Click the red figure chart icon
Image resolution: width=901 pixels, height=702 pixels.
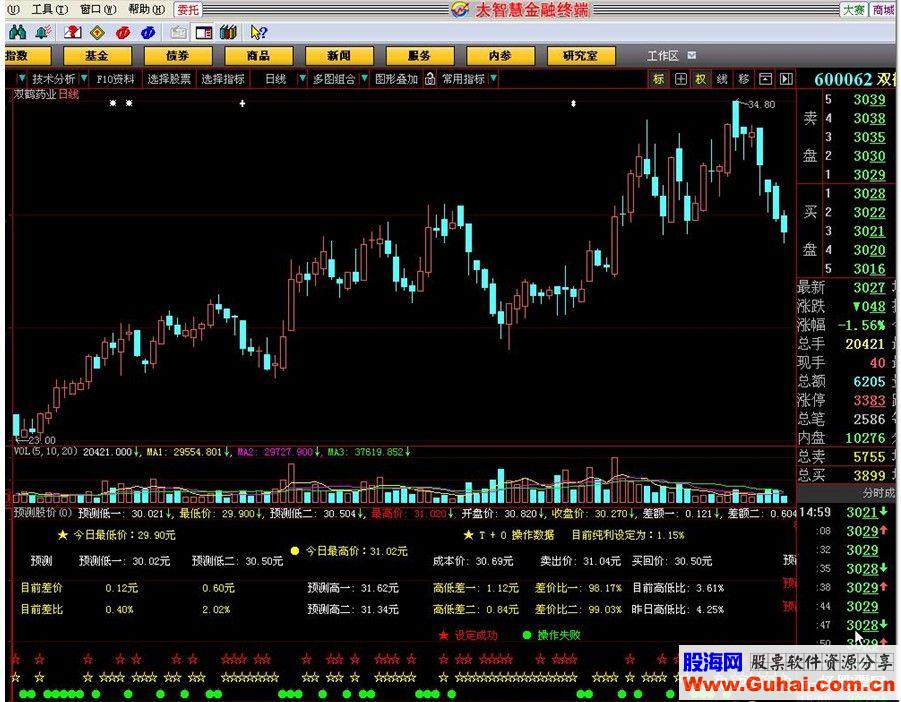tap(72, 32)
